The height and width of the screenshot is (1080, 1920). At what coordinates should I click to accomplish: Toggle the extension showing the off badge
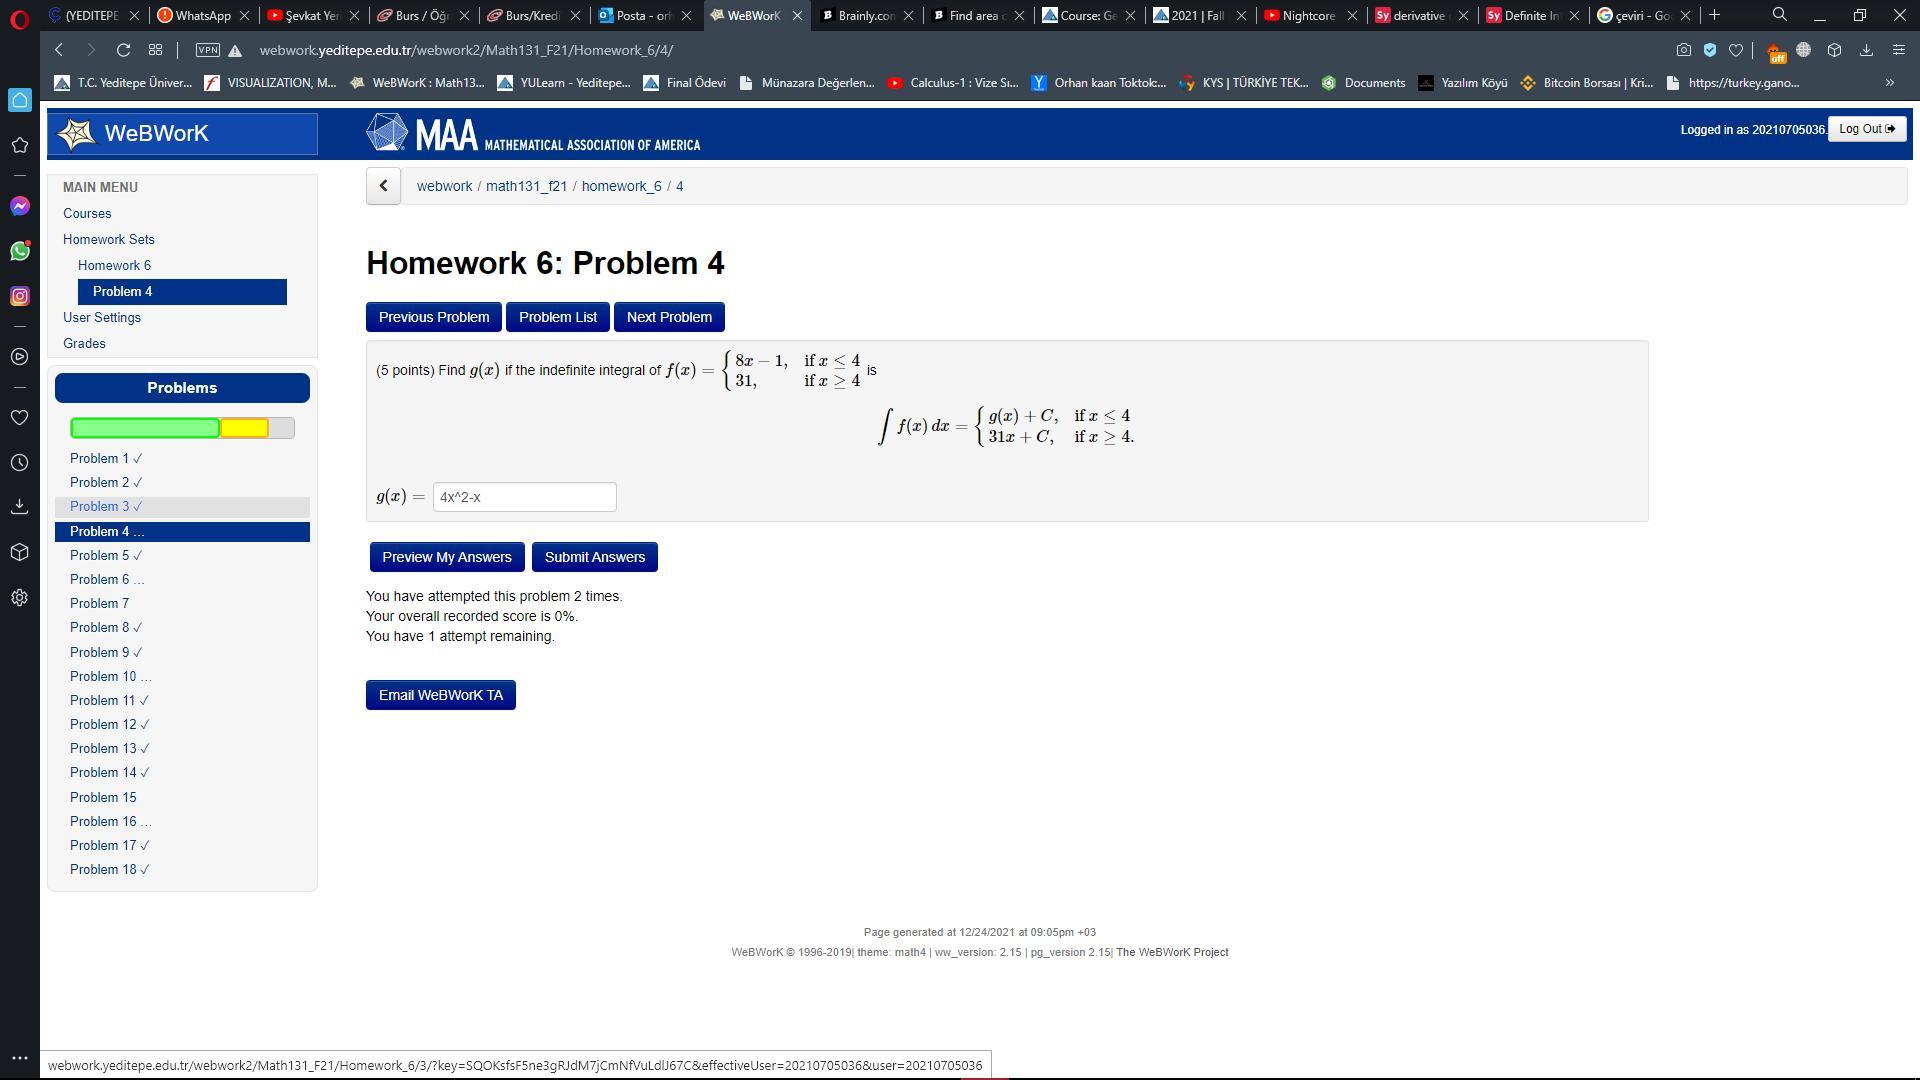tap(1774, 52)
